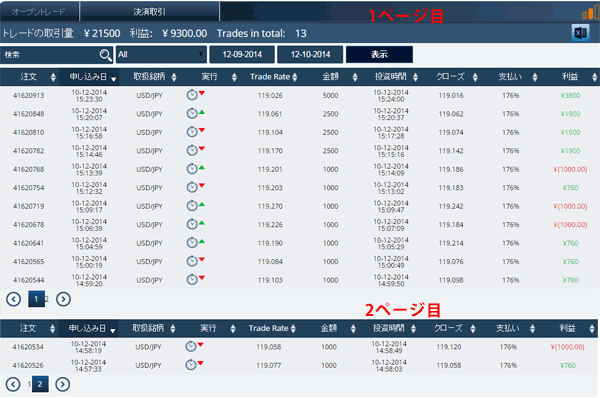The image size is (600, 398).
Task: Click the 表示 button
Action: (379, 54)
